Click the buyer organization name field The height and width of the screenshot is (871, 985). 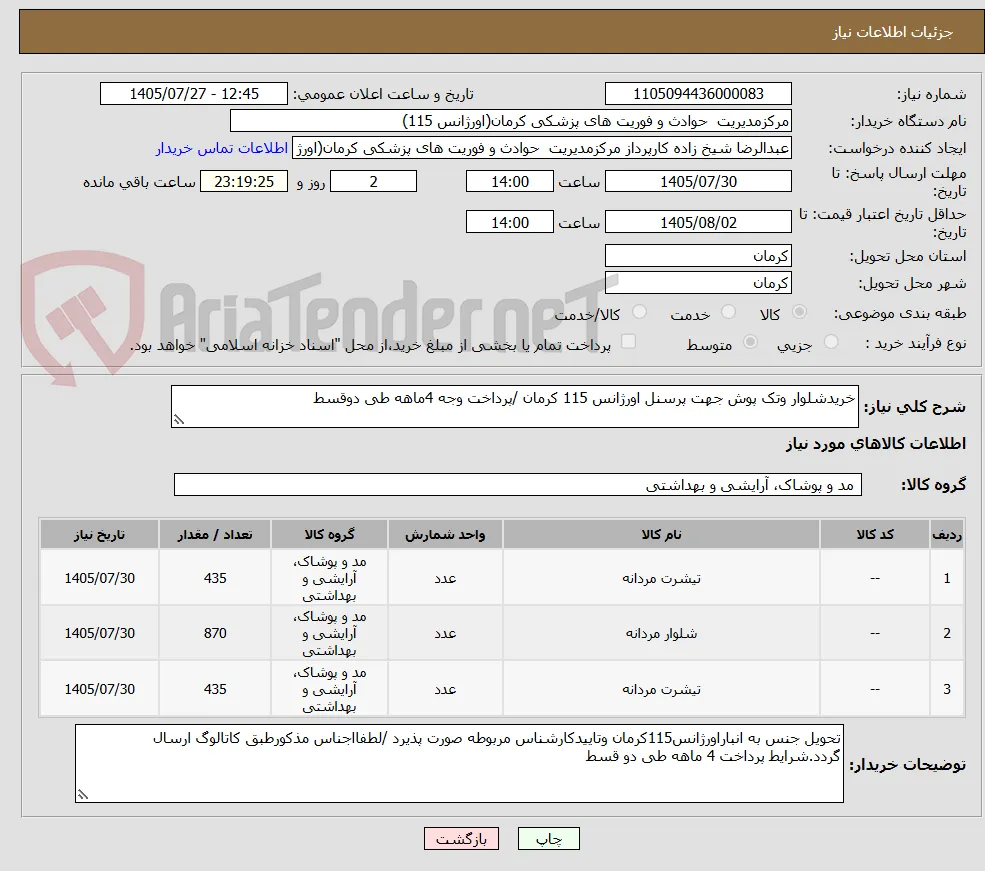511,121
